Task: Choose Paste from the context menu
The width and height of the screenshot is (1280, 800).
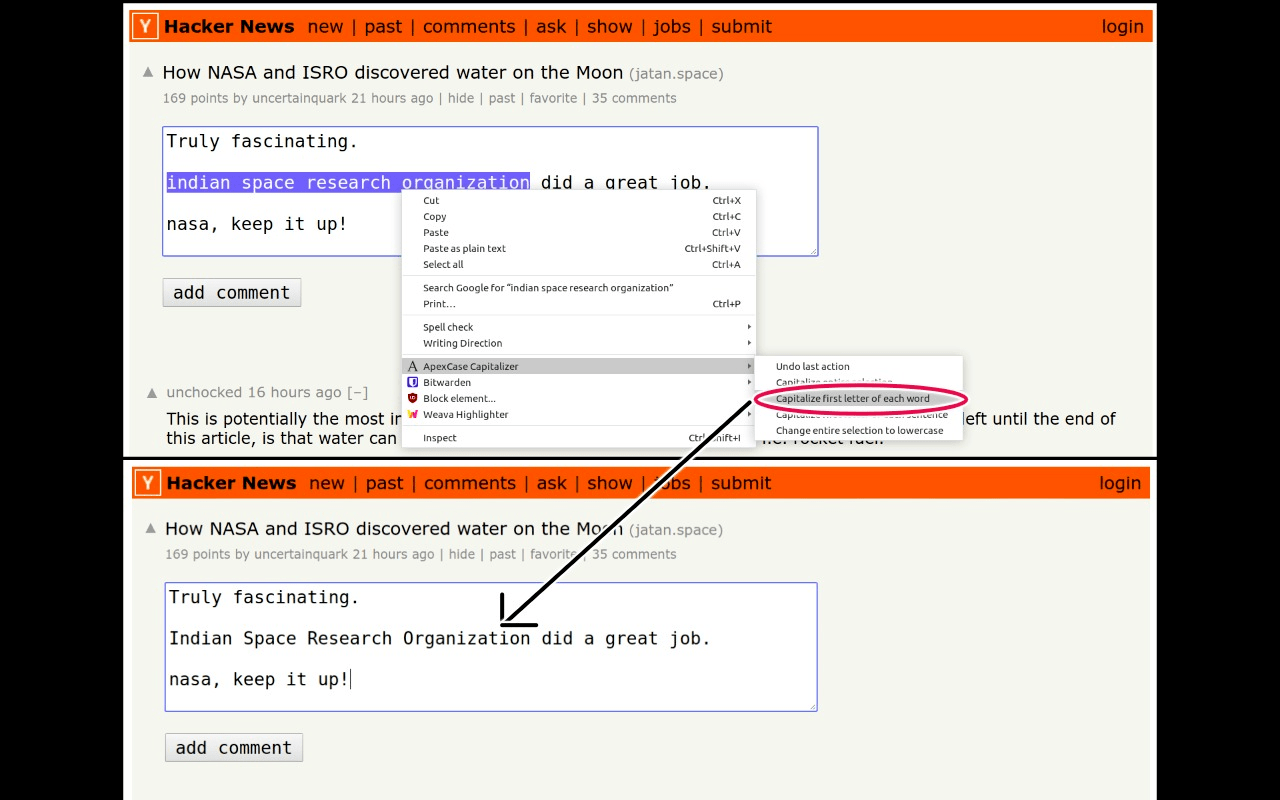Action: coord(579,232)
